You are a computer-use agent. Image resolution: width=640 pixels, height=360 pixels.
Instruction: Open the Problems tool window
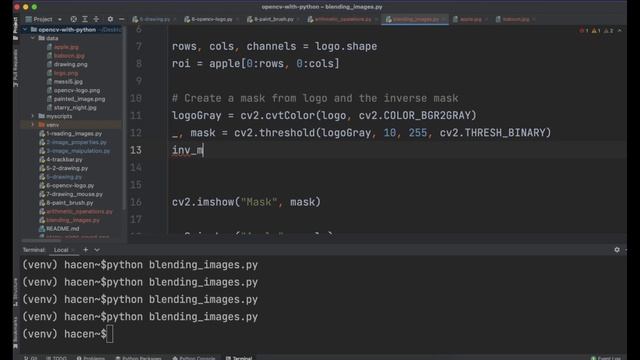click(91, 358)
